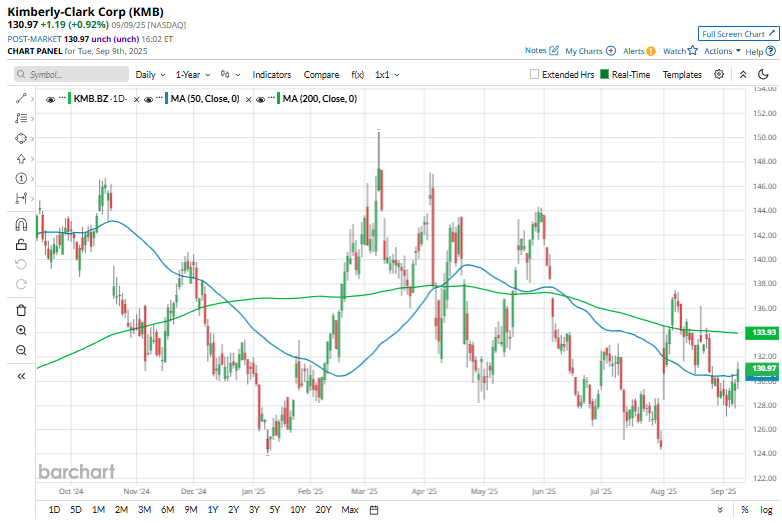This screenshot has height=523, width=782.
Task: Select the measure range tool
Action: tap(20, 198)
